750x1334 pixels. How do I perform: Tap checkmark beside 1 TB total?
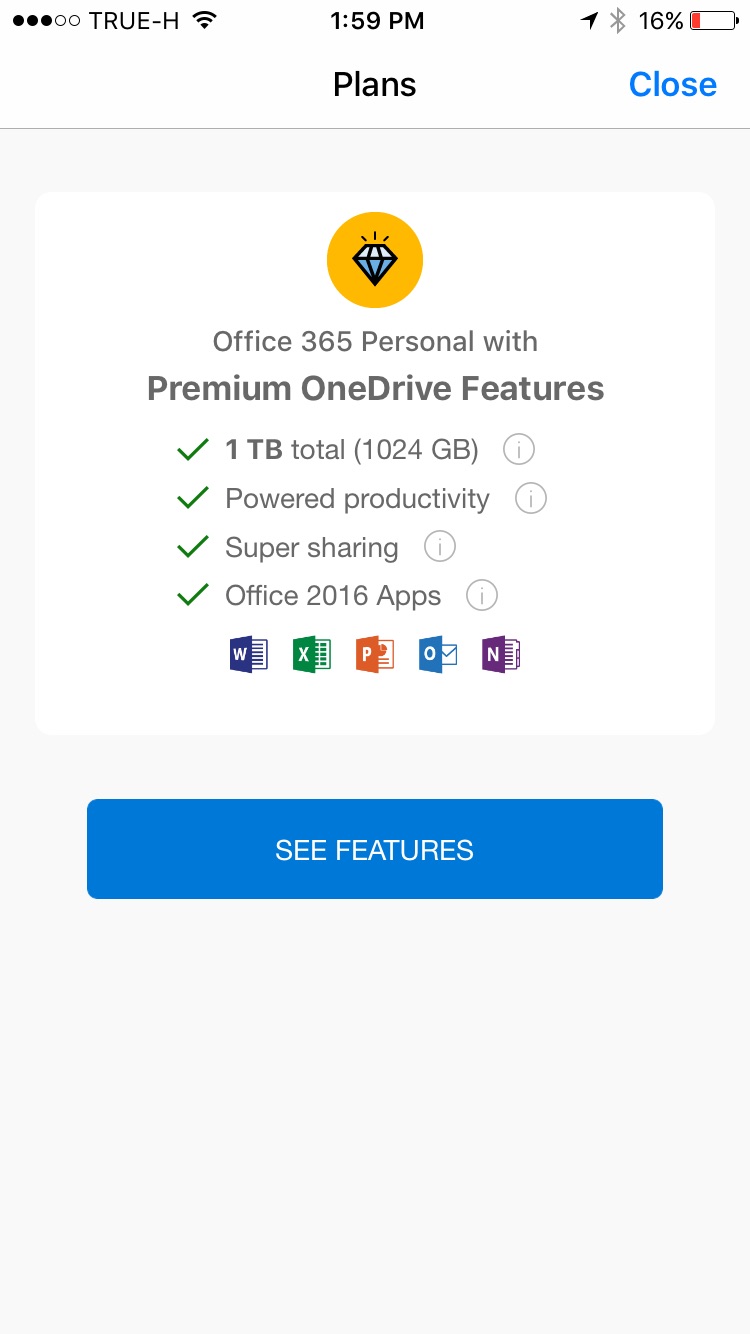[x=192, y=450]
